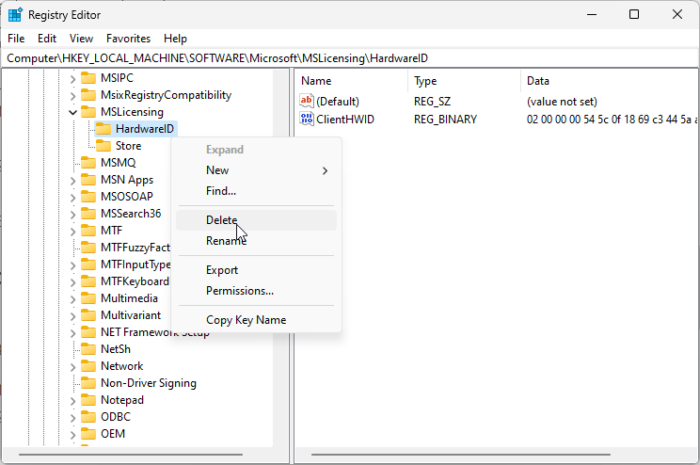Image resolution: width=700 pixels, height=465 pixels.
Task: Click the Store folder icon
Action: 104,146
